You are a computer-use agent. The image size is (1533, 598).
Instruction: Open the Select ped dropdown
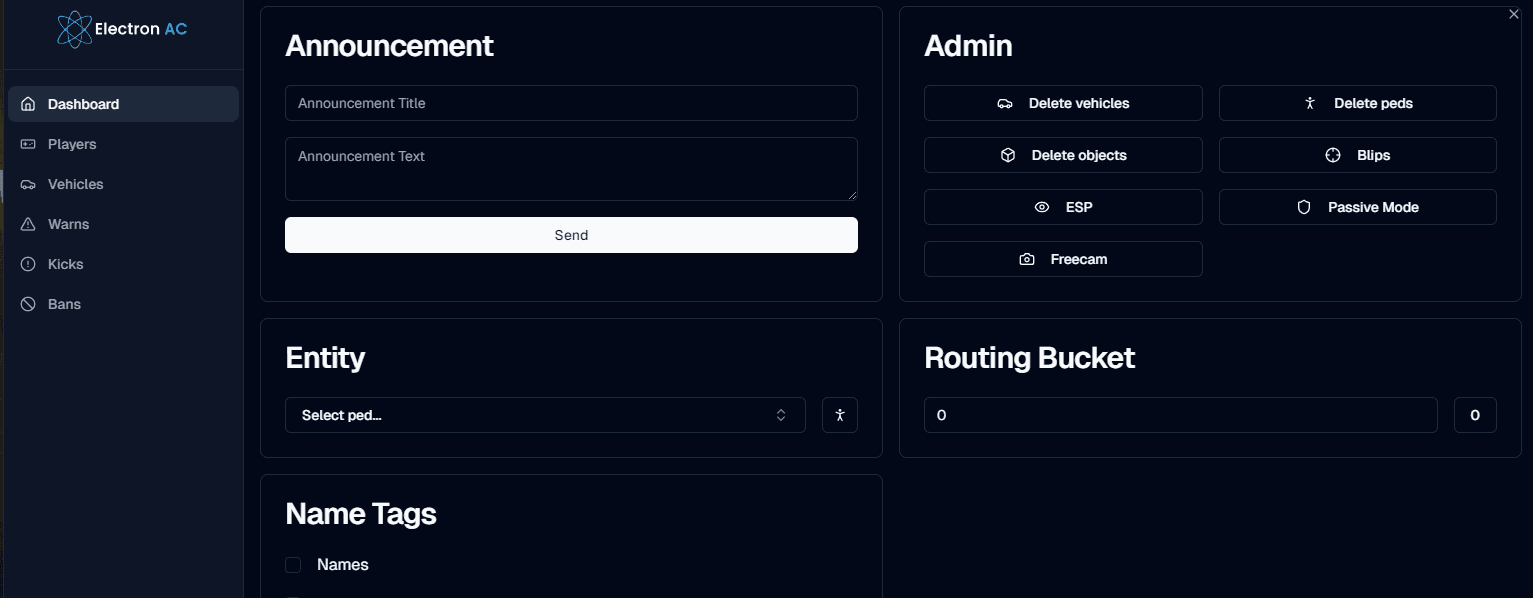point(545,415)
